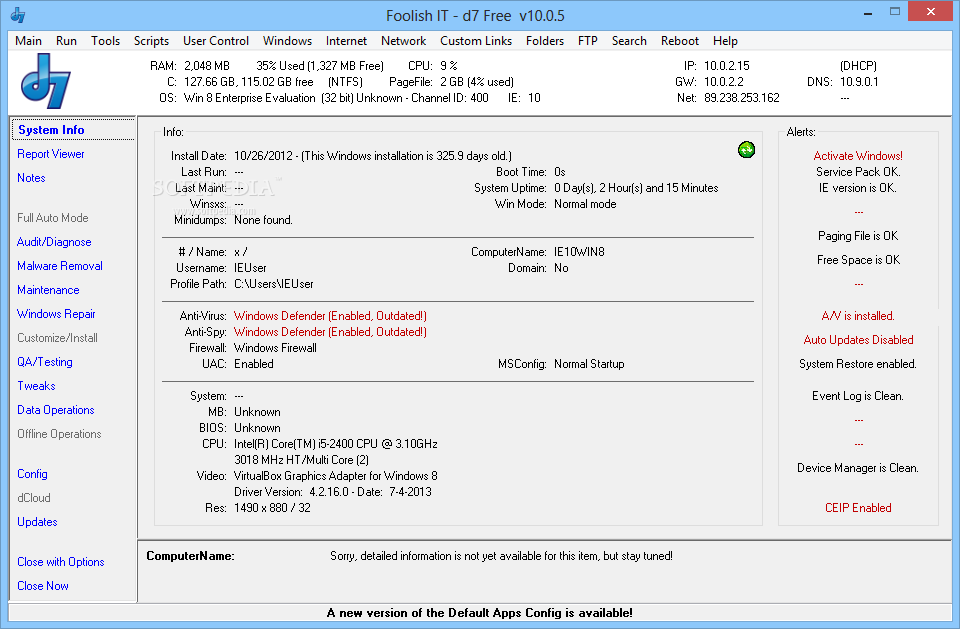960x629 pixels.
Task: Open the User Control menu
Action: click(216, 40)
